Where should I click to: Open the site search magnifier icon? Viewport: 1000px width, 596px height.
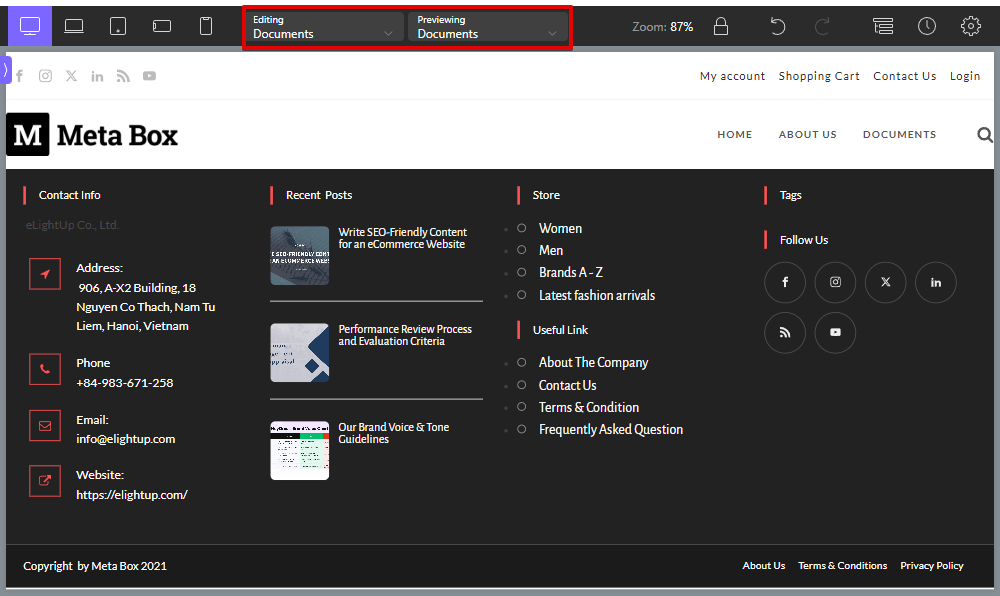985,134
